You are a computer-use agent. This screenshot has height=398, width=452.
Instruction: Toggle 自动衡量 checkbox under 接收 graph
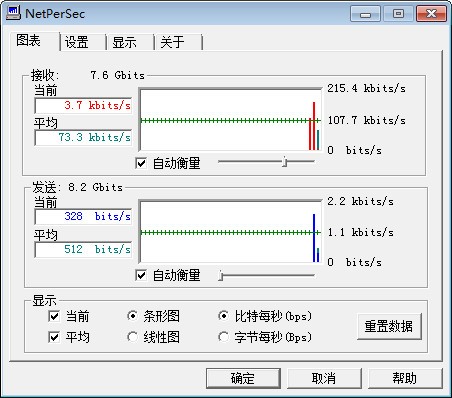141,163
